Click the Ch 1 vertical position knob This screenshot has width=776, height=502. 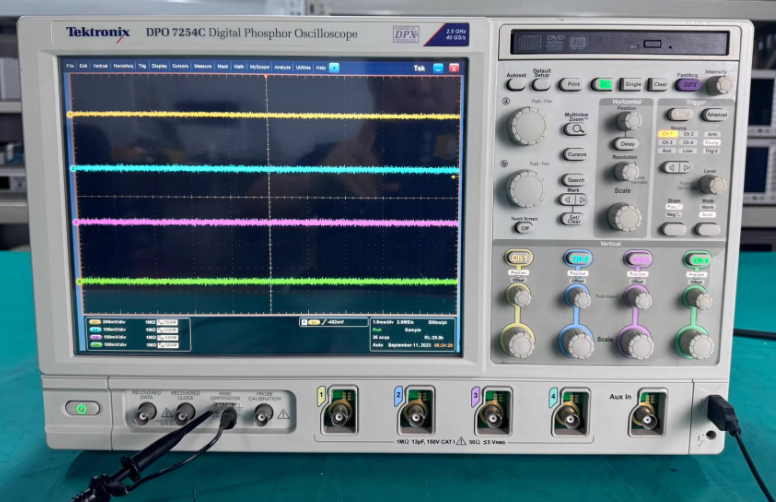[520, 296]
